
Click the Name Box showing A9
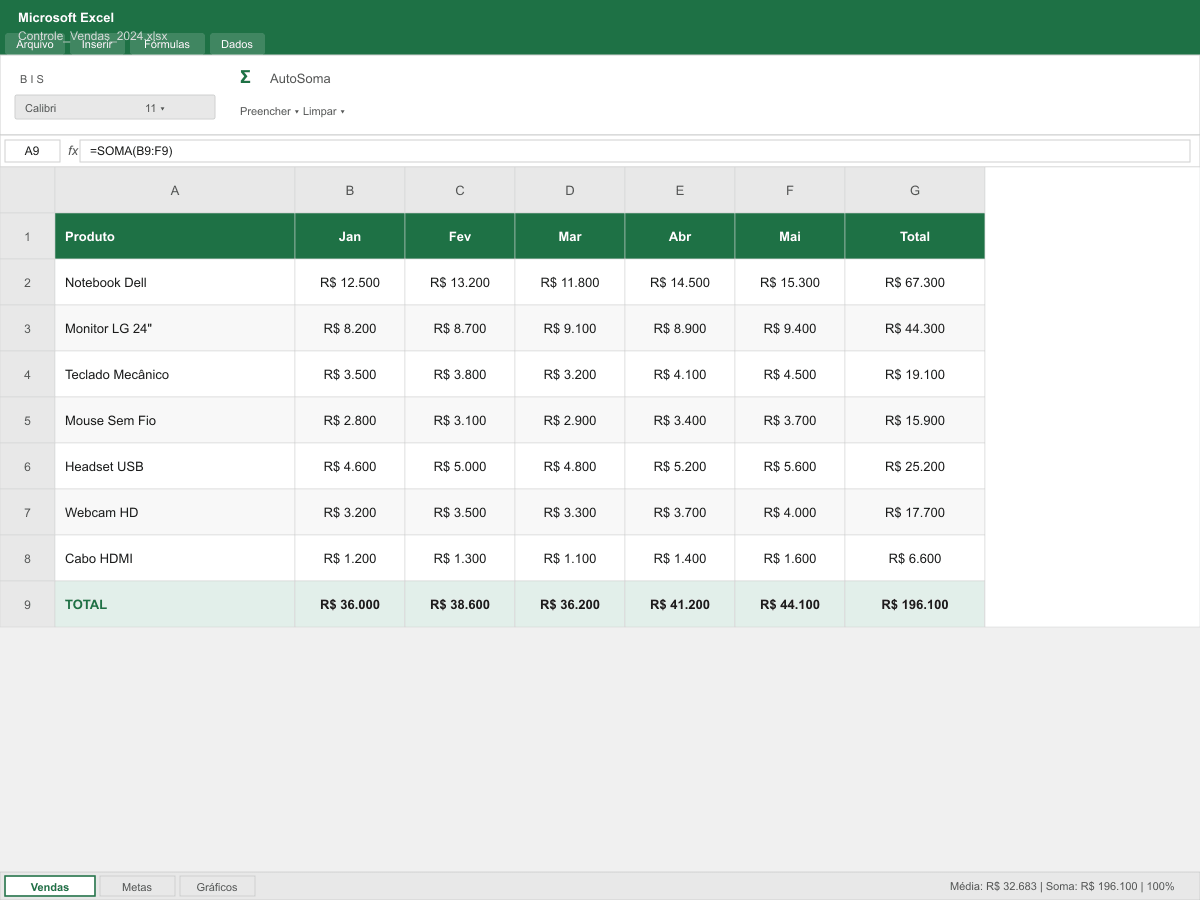click(x=31, y=150)
